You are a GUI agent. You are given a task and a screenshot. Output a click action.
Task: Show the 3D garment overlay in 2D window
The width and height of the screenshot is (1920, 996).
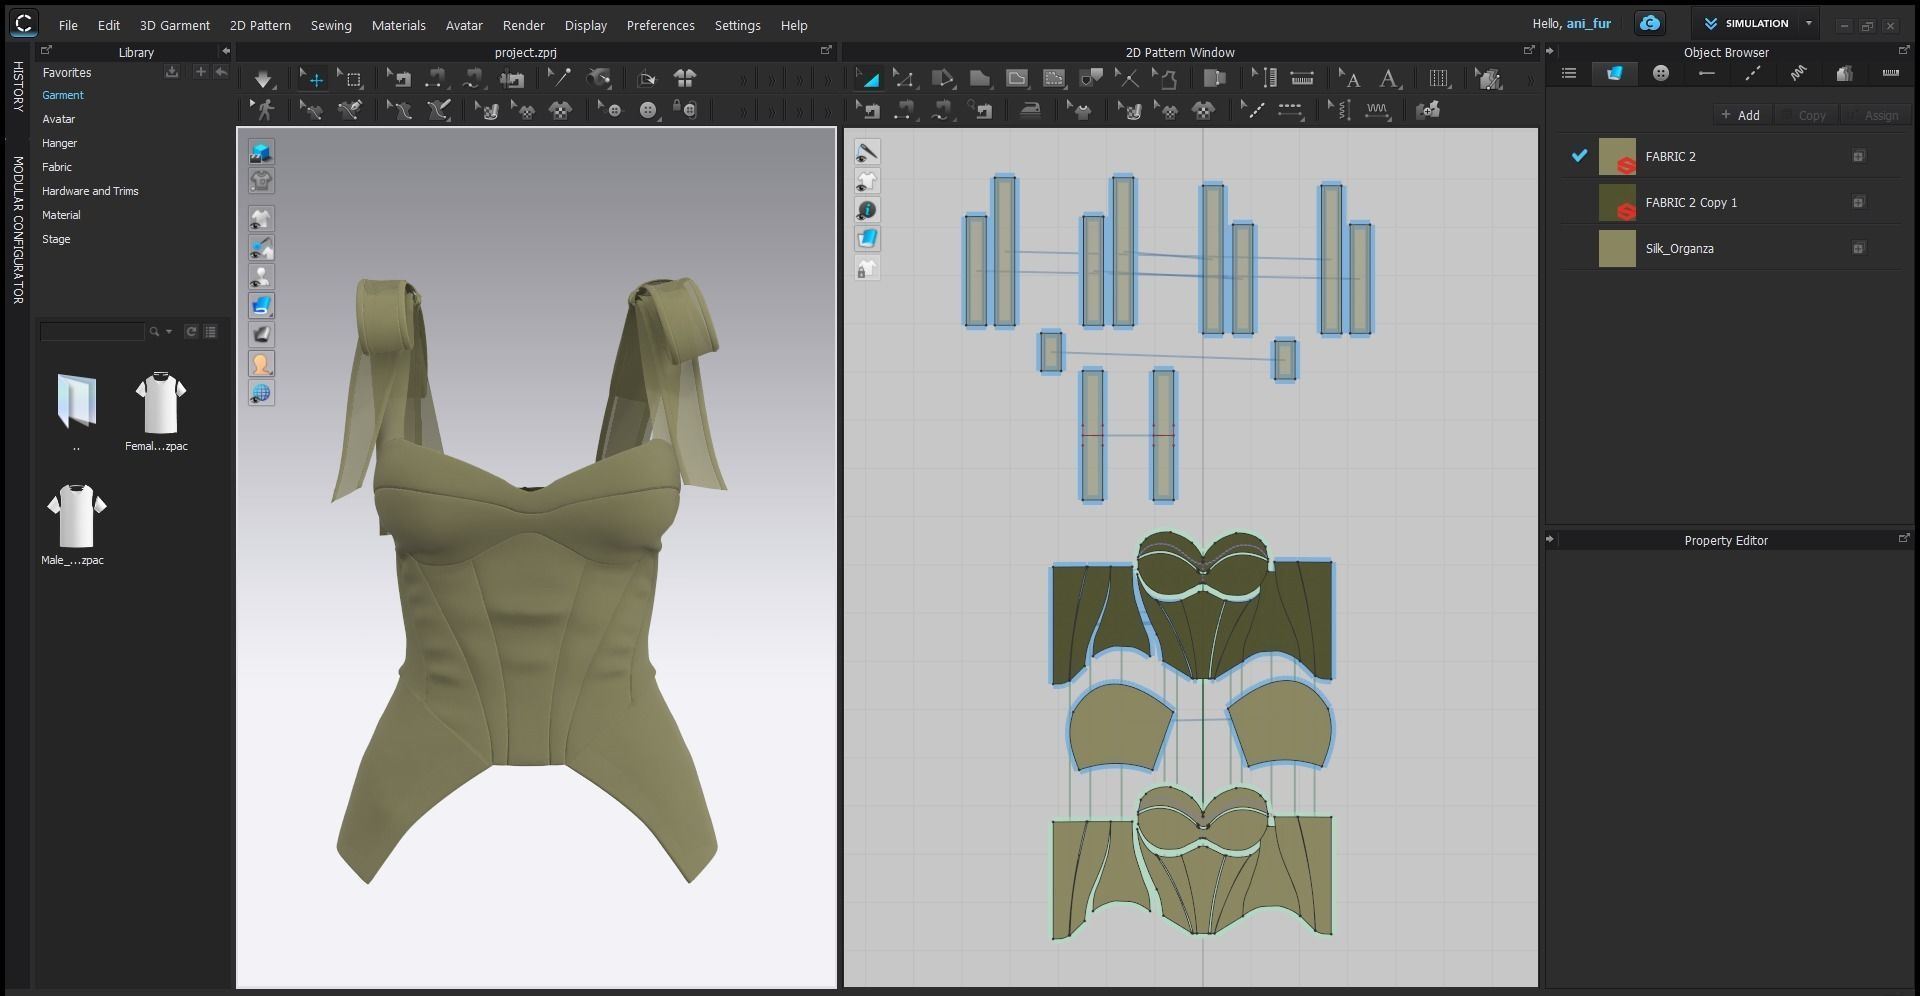click(x=868, y=181)
